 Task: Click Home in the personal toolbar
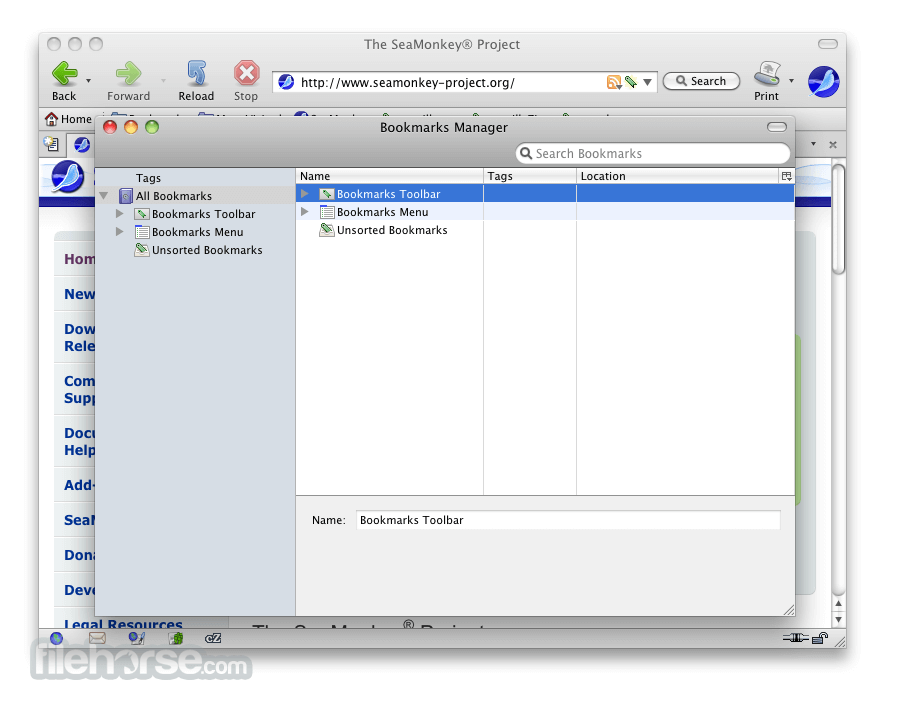tap(69, 119)
